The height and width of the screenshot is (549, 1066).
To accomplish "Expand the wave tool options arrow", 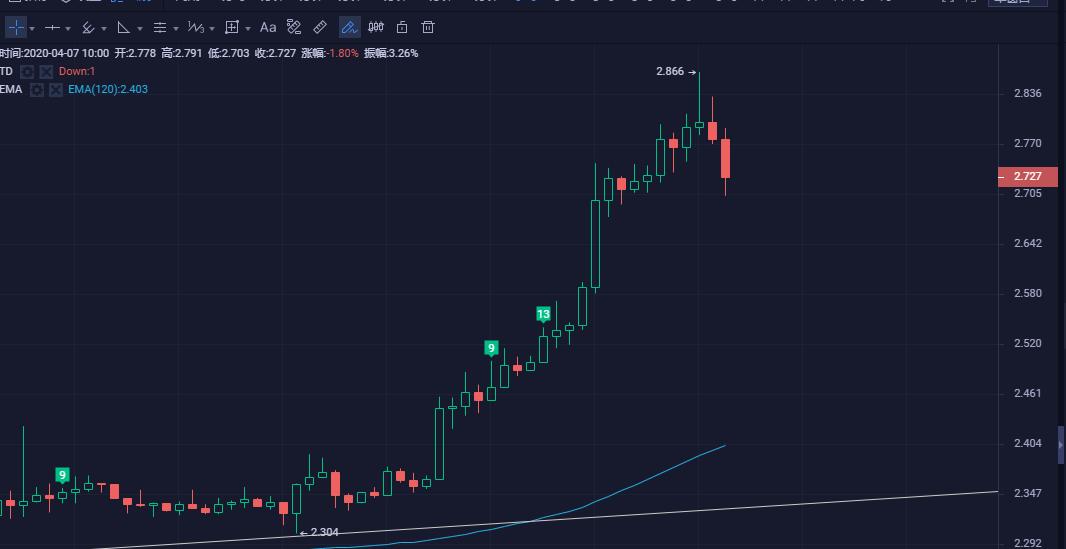I will point(211,29).
